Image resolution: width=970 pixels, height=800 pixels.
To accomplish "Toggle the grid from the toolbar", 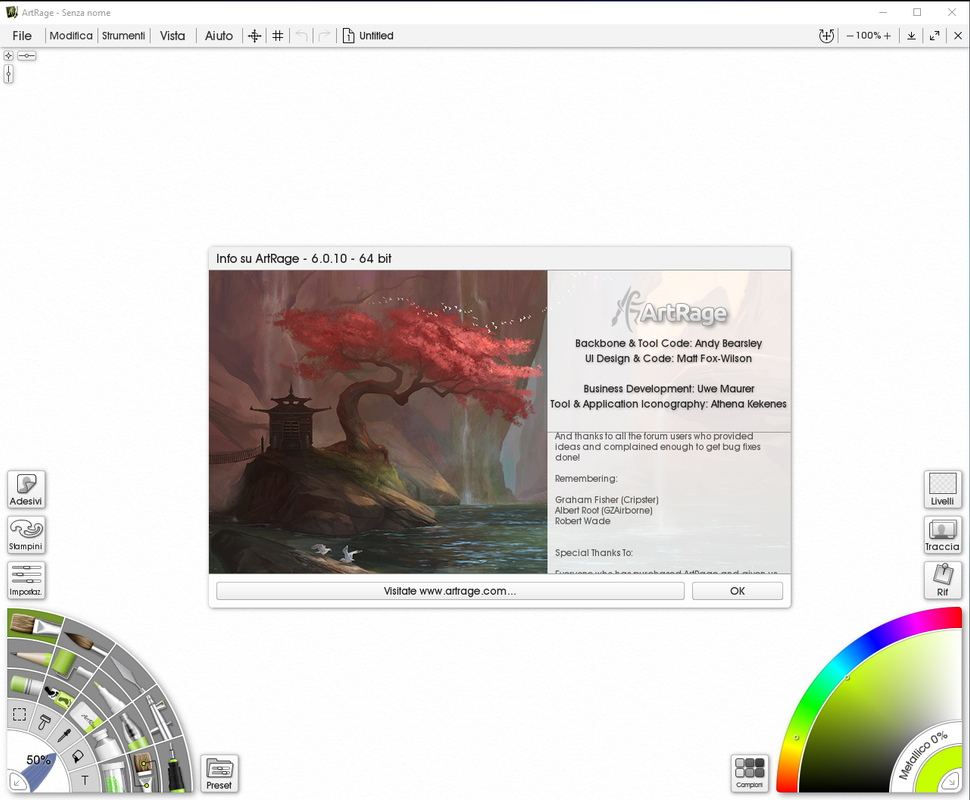I will tap(278, 36).
